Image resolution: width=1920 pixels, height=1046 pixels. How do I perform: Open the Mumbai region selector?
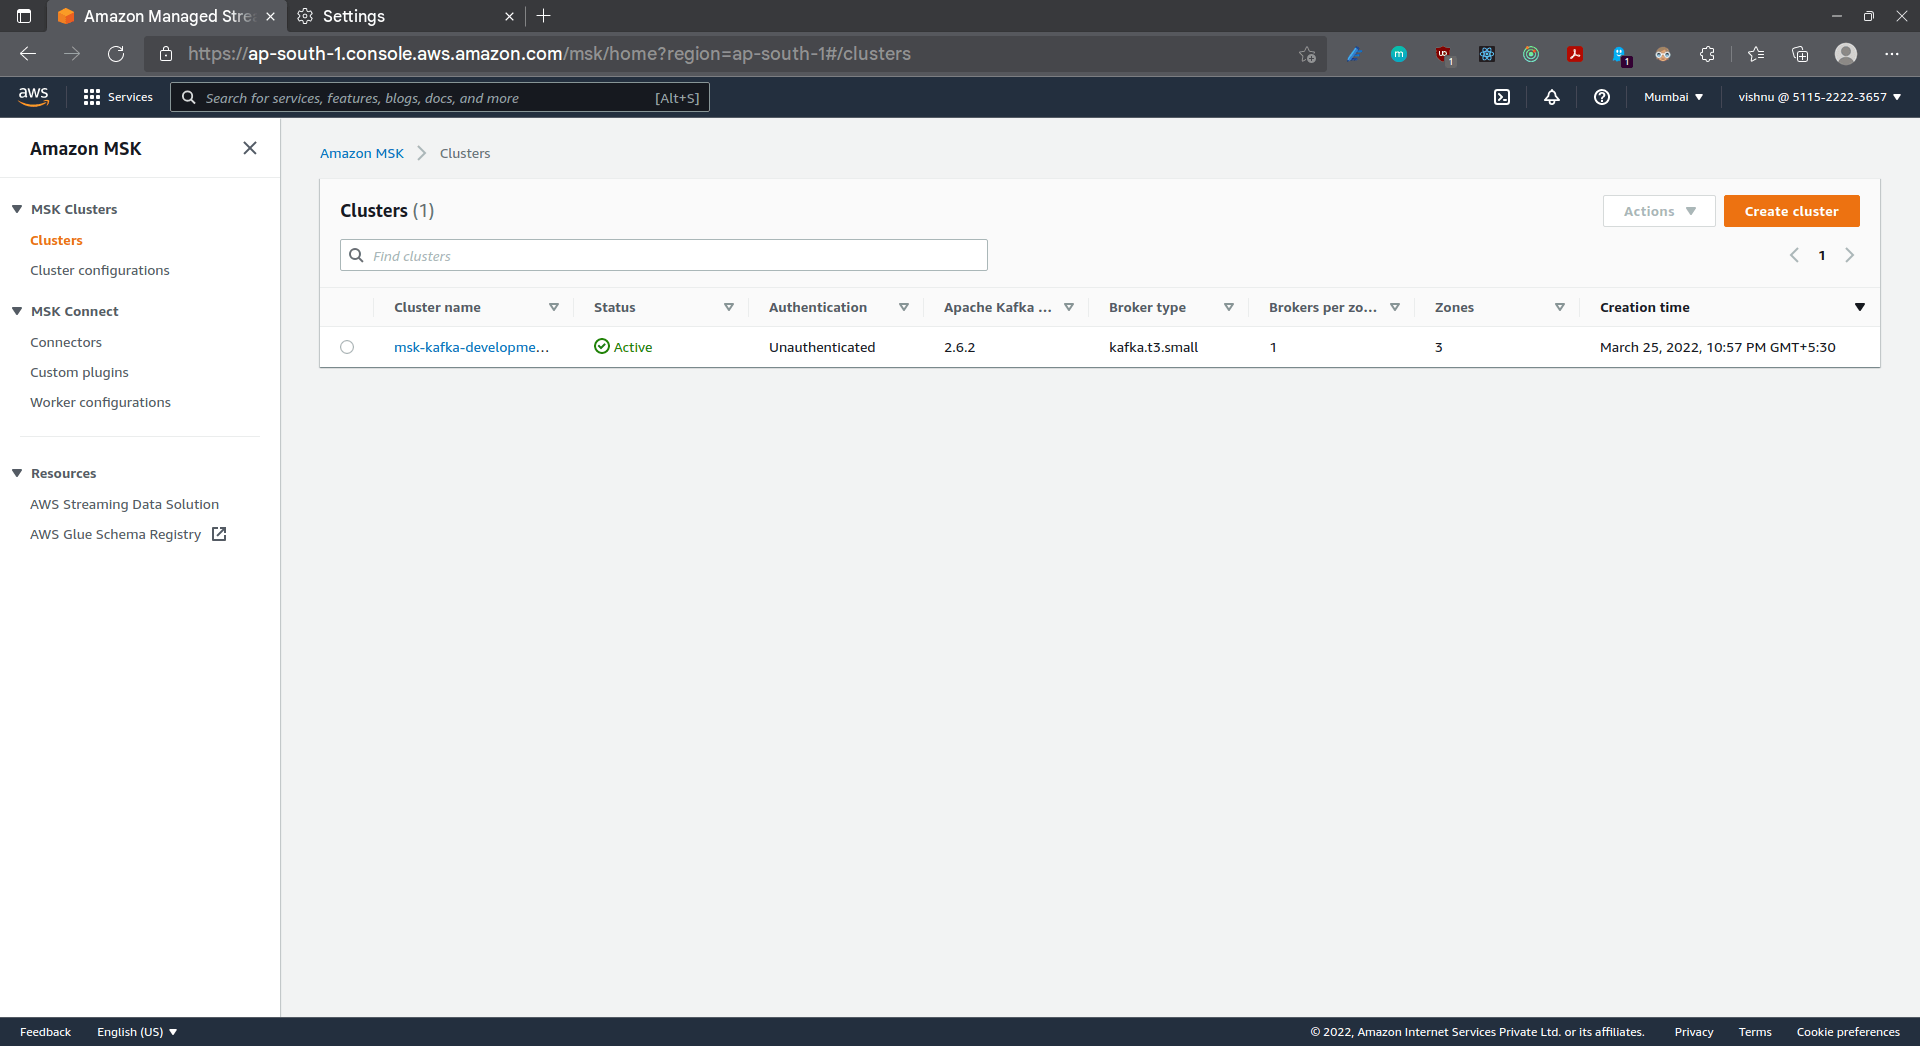coord(1673,97)
